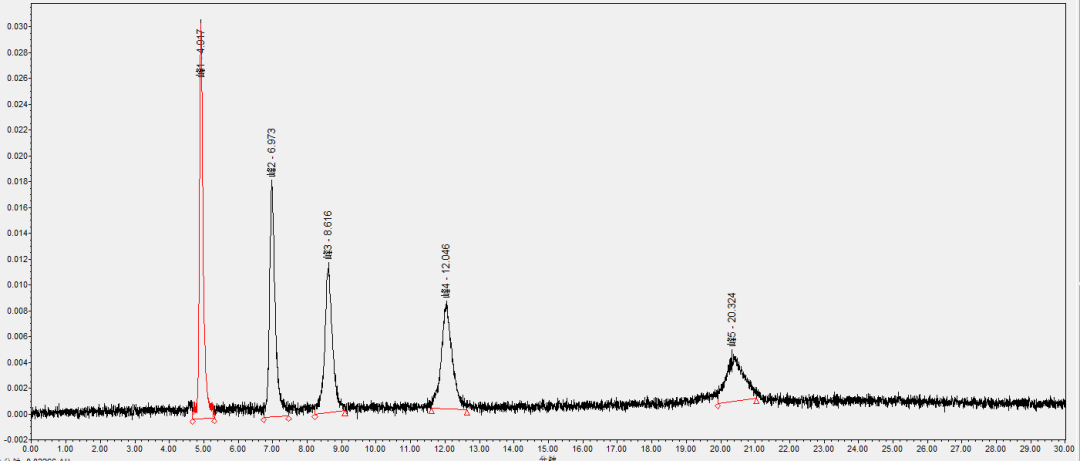Click the 25.00 x-axis tick label
1080x461 pixels.
click(x=893, y=448)
